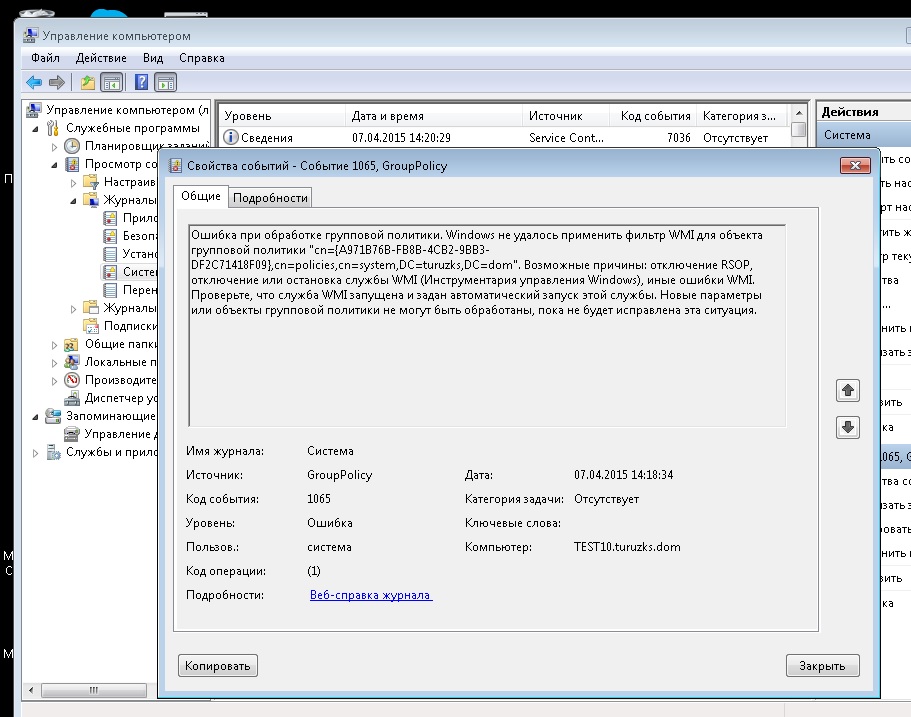911x717 pixels.
Task: Open the Вид menu
Action: click(153, 58)
